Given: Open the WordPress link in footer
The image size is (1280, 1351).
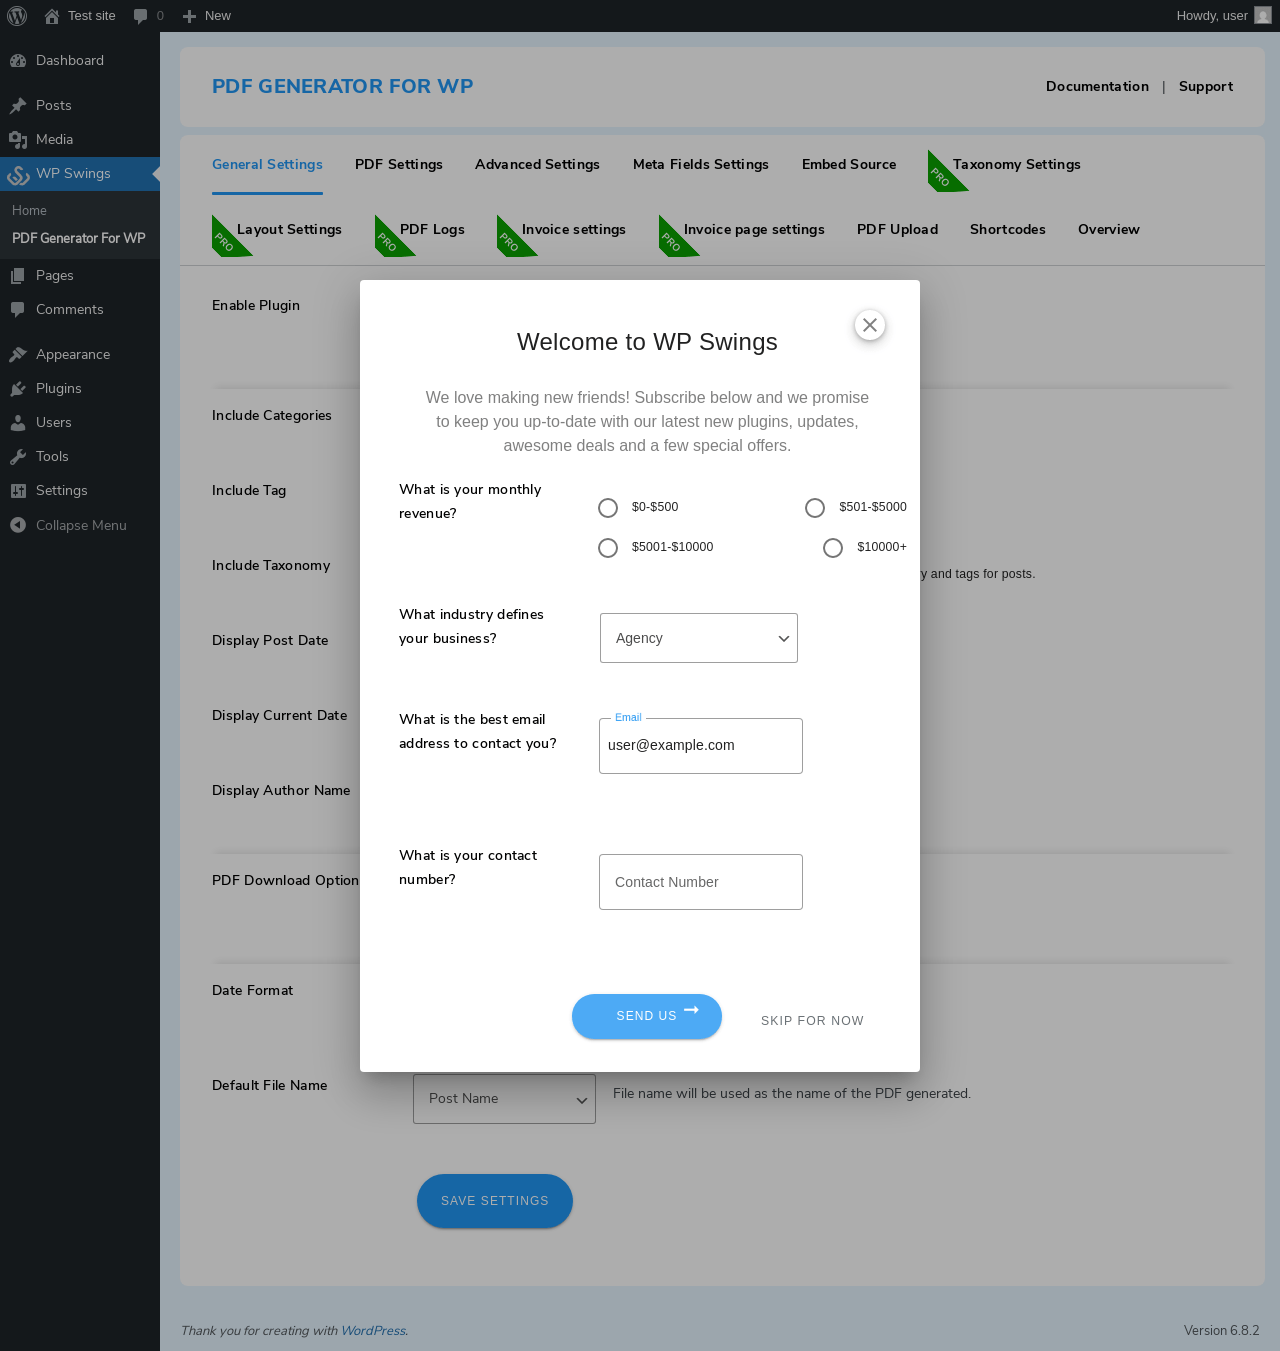Looking at the screenshot, I should point(373,1330).
